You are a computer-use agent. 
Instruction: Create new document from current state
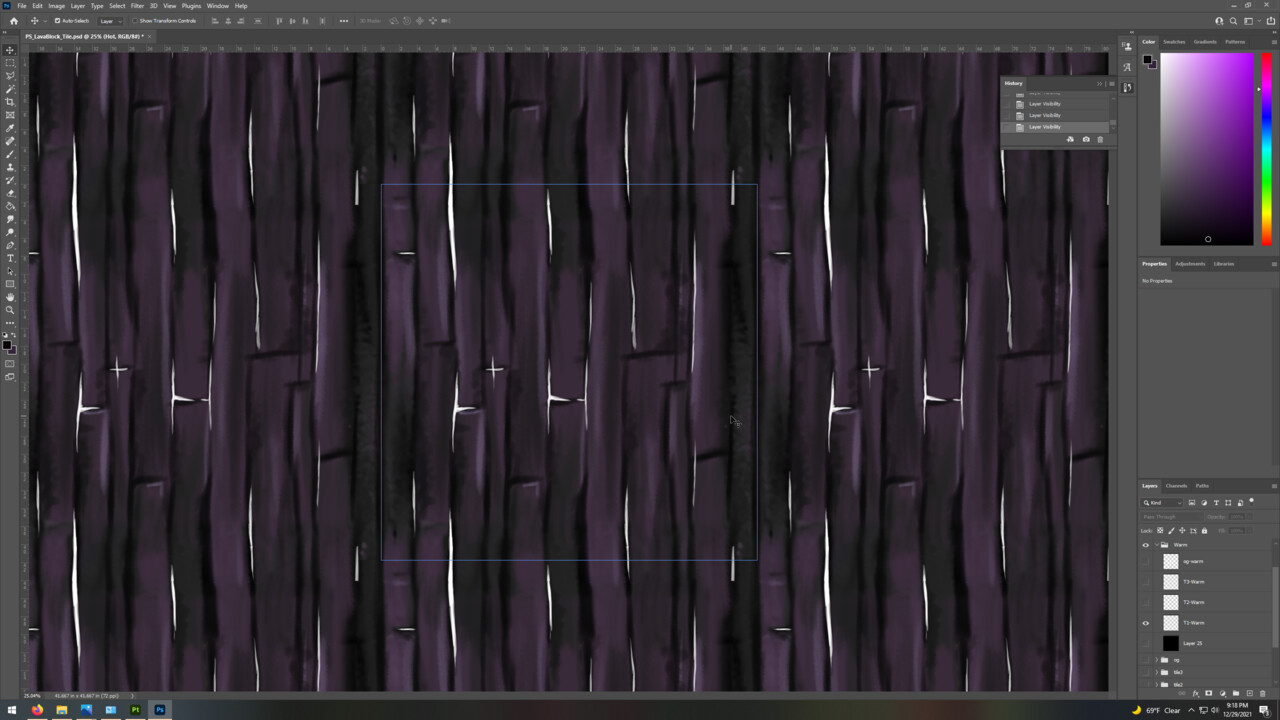[x=1070, y=139]
